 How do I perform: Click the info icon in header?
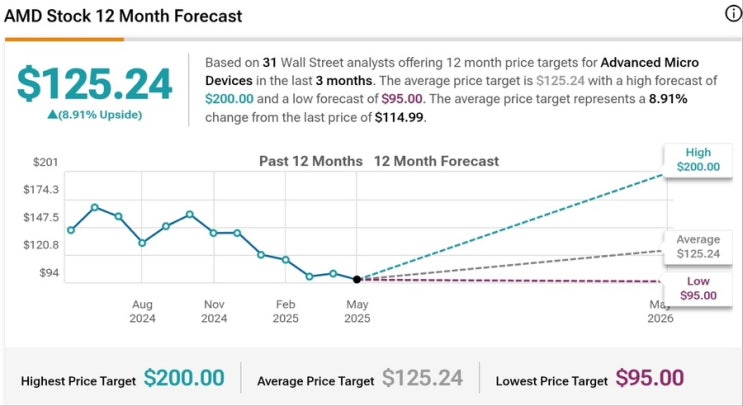tap(732, 13)
